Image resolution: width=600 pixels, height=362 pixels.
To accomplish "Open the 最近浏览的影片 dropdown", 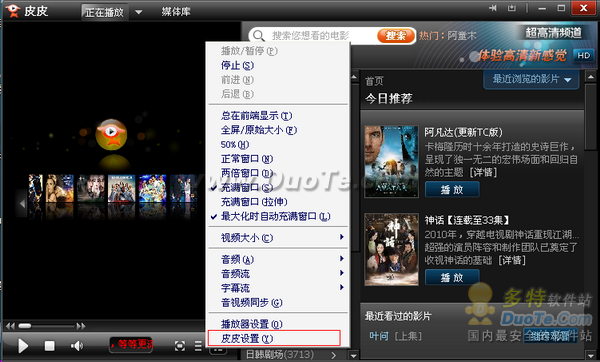I will [x=531, y=80].
